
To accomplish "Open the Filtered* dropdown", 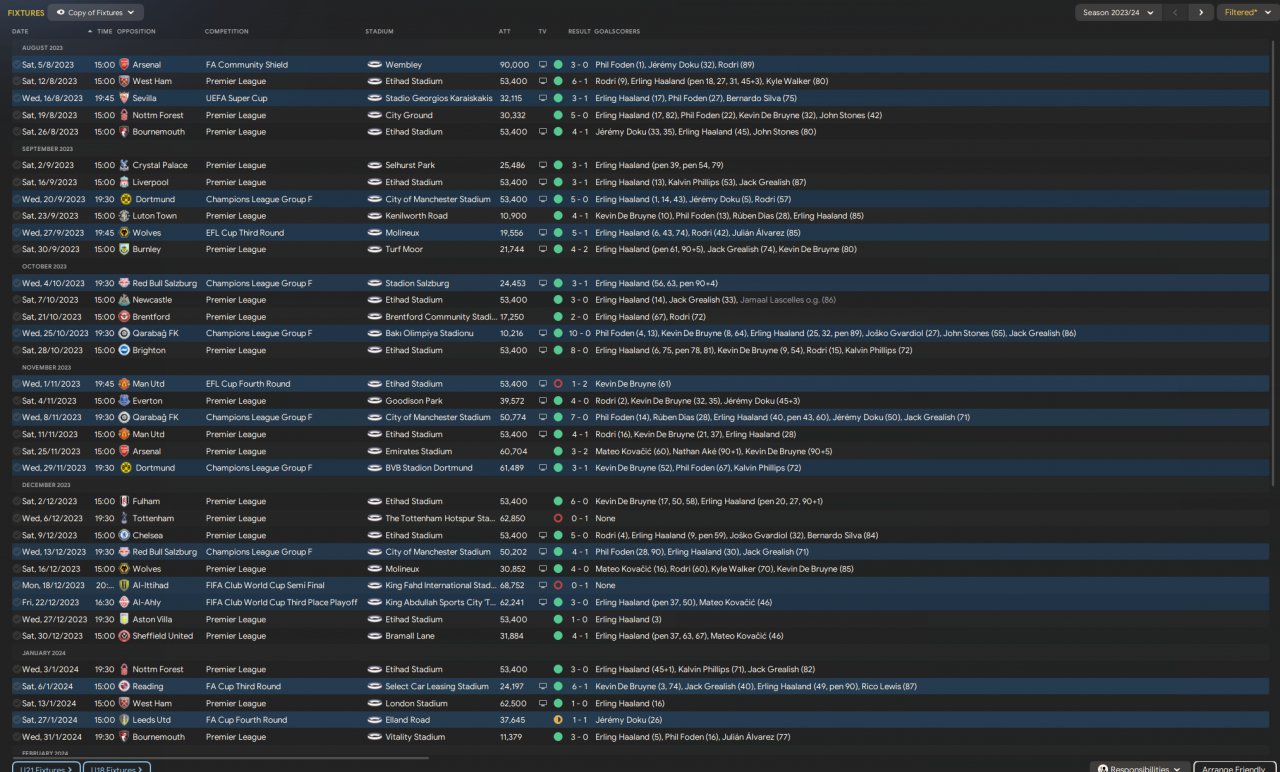I will [1246, 13].
